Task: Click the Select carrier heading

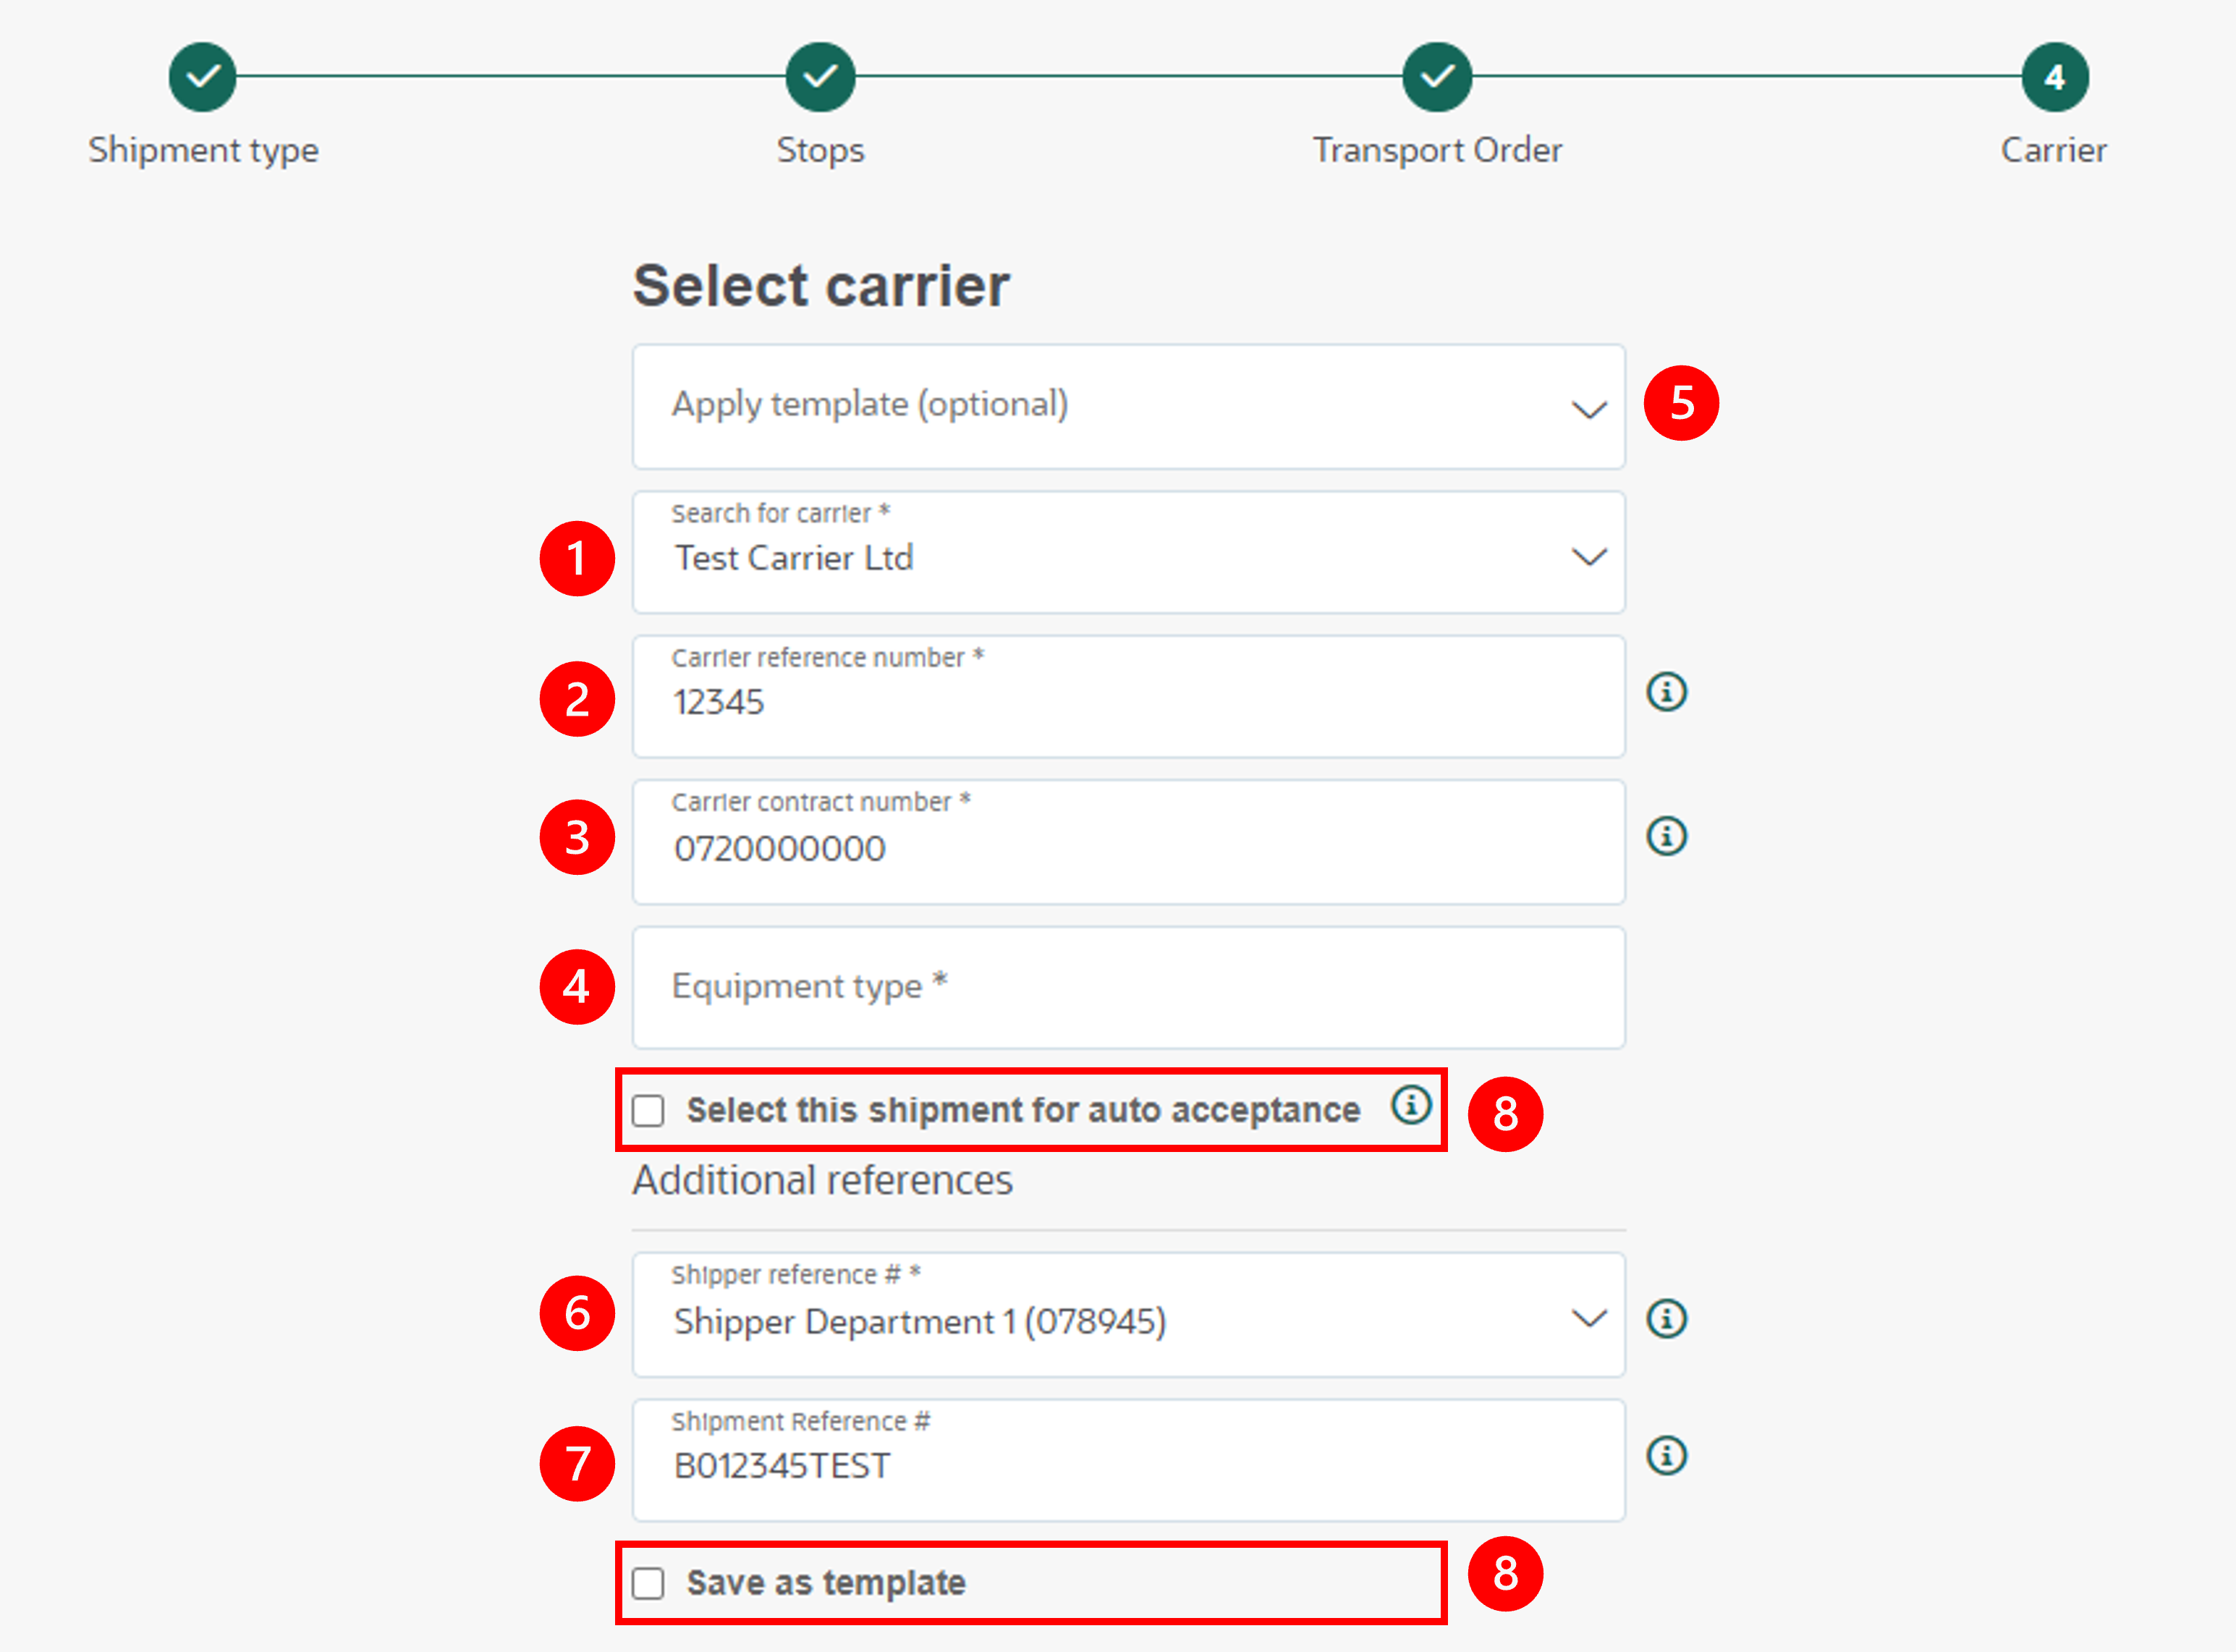Action: [820, 285]
